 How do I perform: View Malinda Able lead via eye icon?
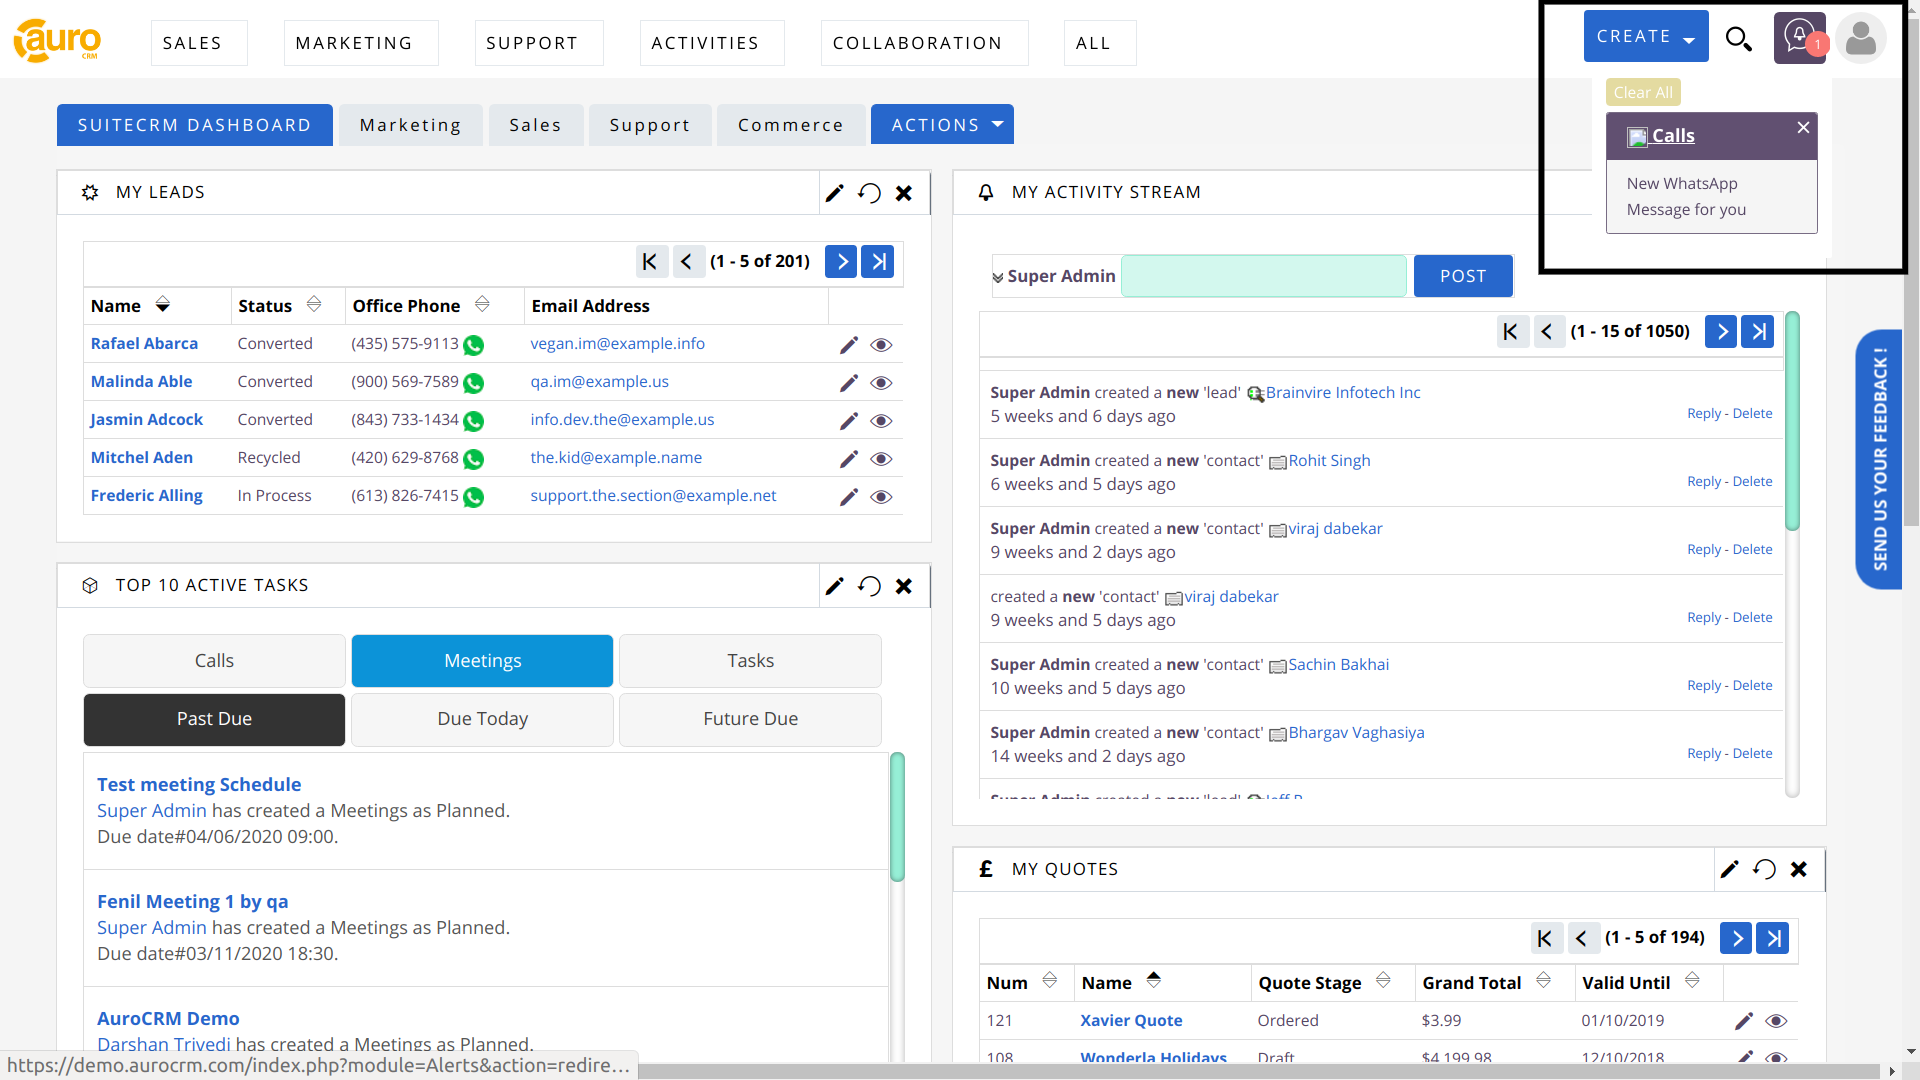pos(881,383)
